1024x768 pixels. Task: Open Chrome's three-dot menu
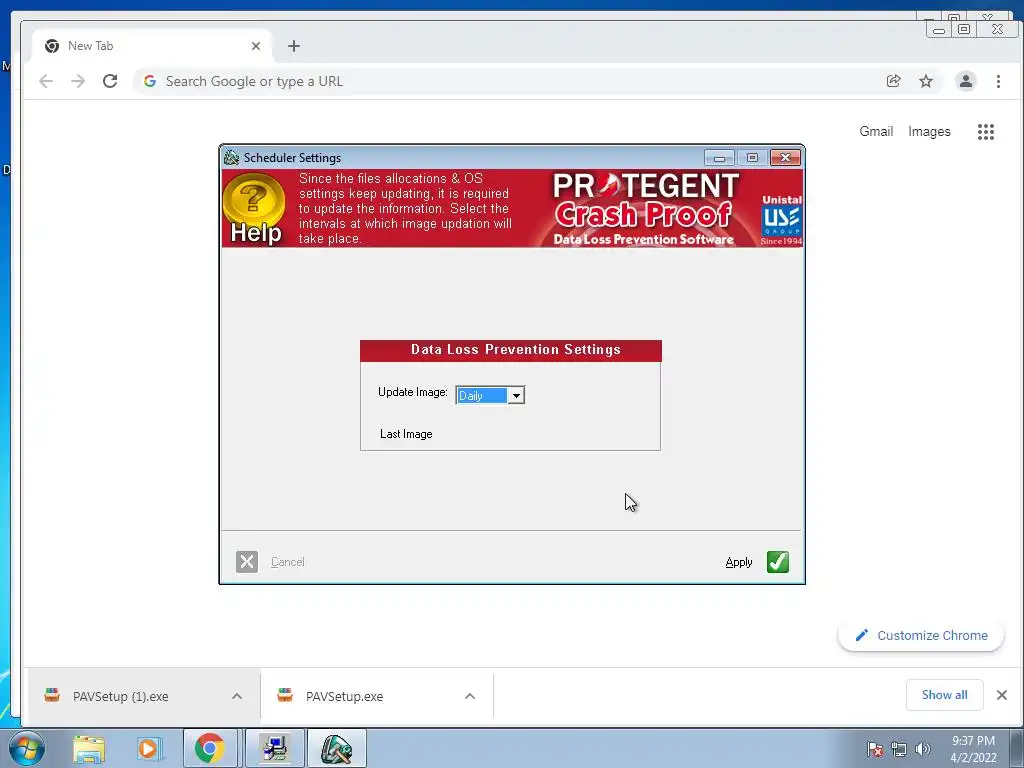click(998, 81)
